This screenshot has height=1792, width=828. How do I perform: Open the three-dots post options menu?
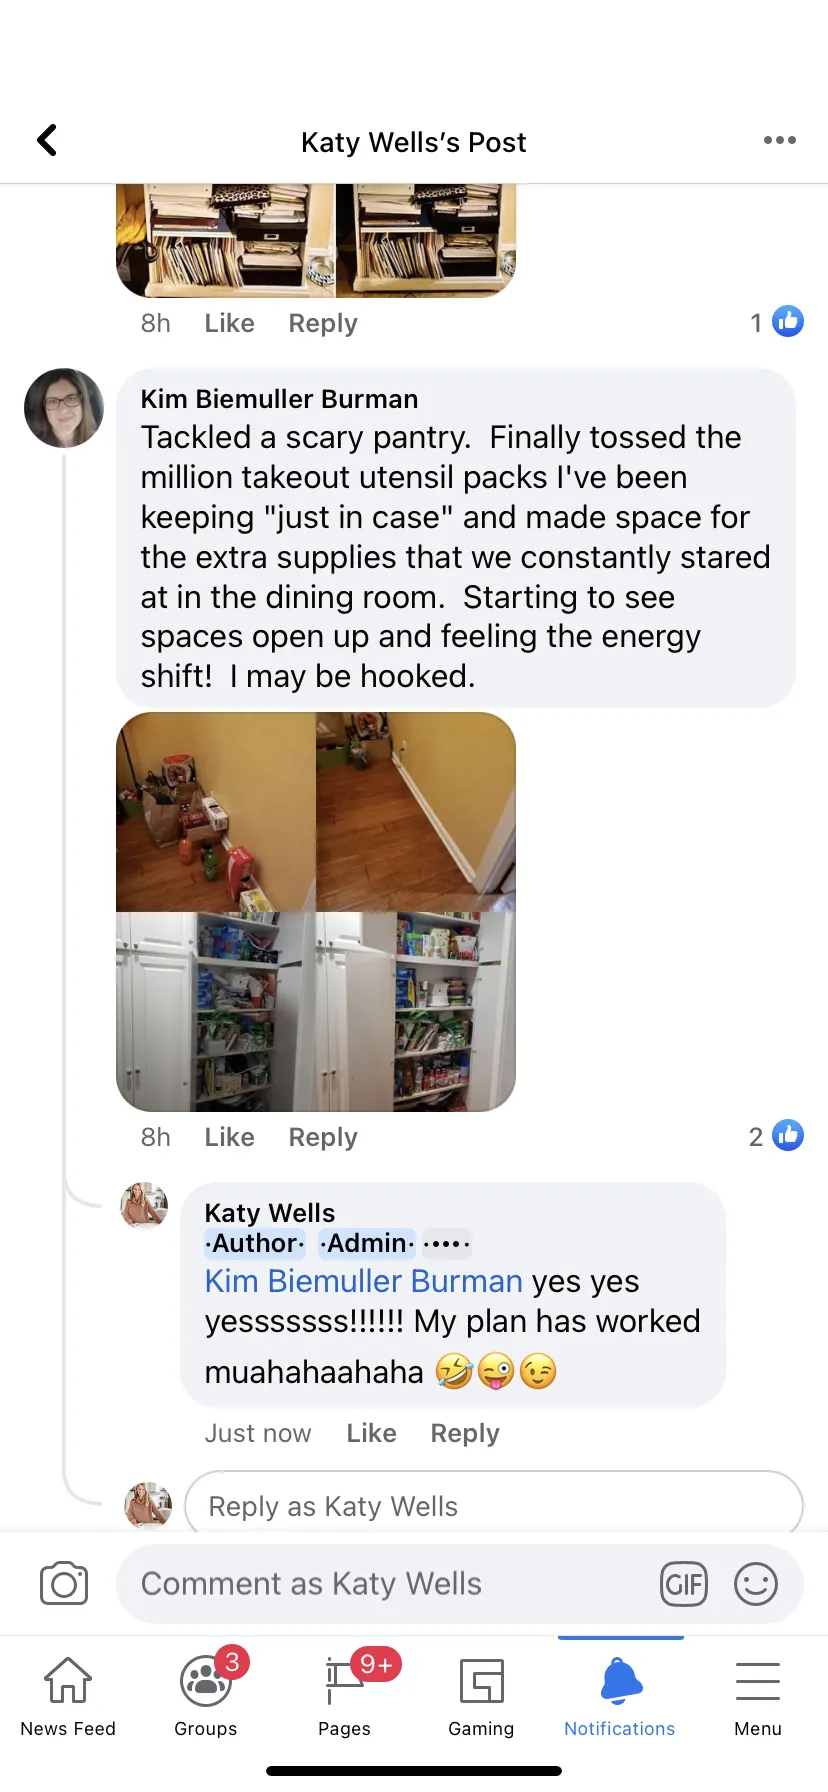[x=779, y=140]
